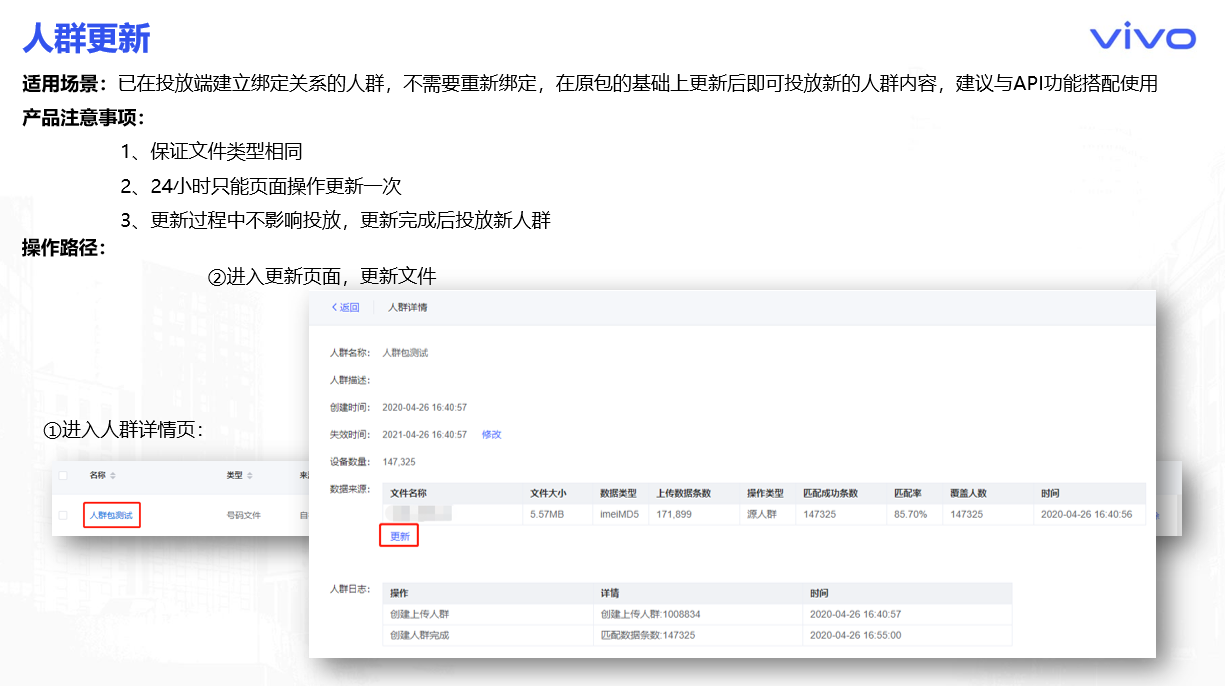This screenshot has width=1225, height=686.
Task: Sort list by 名称 column arrows
Action: click(113, 476)
